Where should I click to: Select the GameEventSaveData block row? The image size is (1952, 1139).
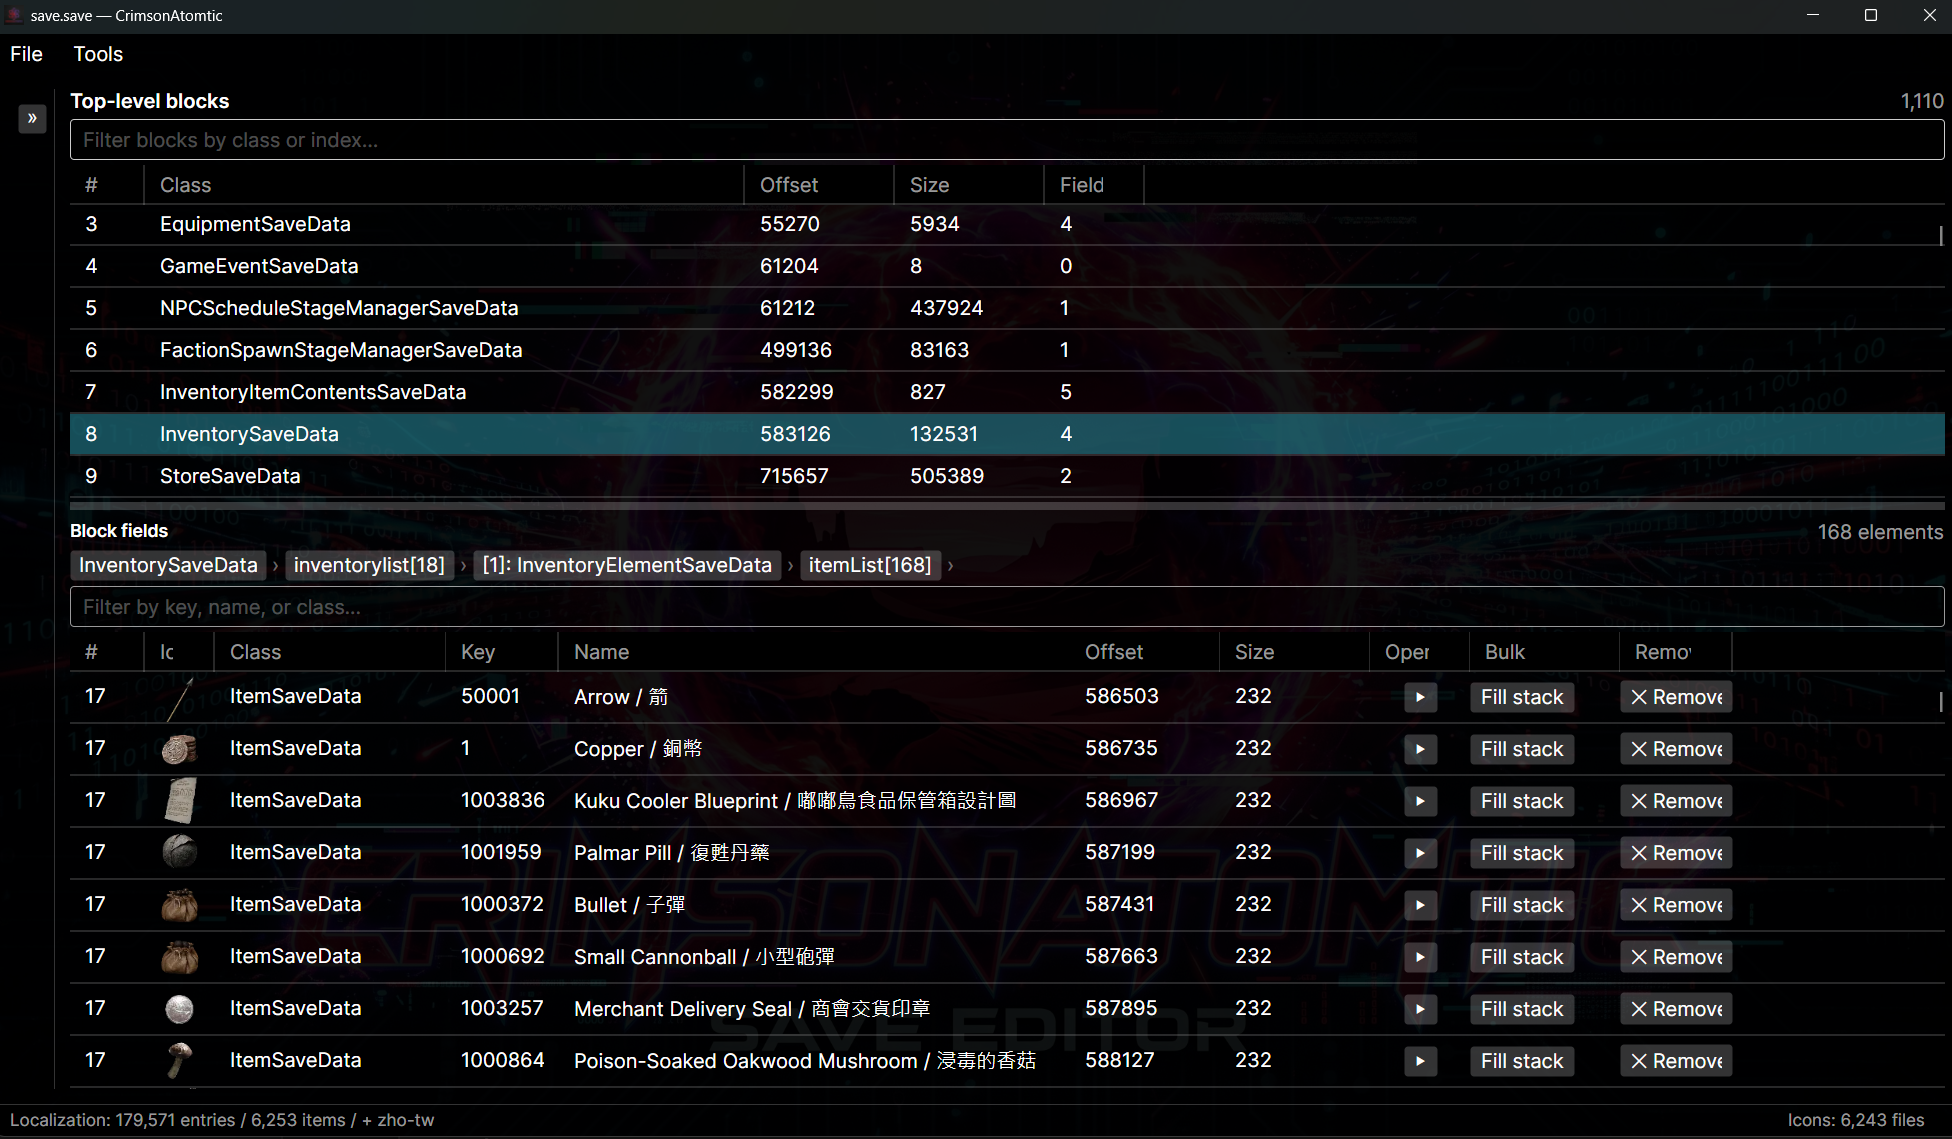[1007, 266]
